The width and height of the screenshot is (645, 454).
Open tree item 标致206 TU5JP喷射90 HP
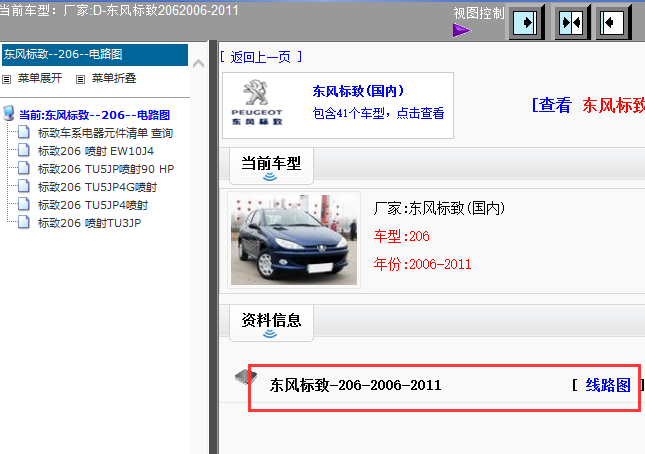106,169
